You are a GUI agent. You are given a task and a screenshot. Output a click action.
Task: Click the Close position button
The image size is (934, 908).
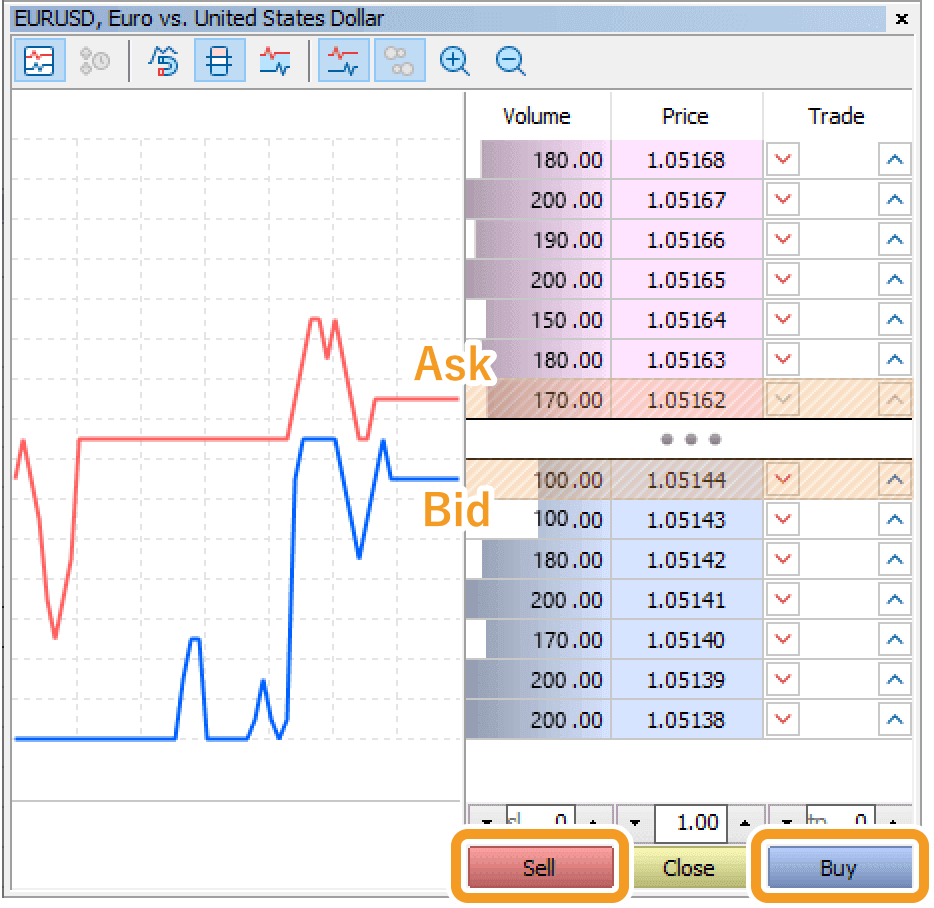click(x=689, y=868)
